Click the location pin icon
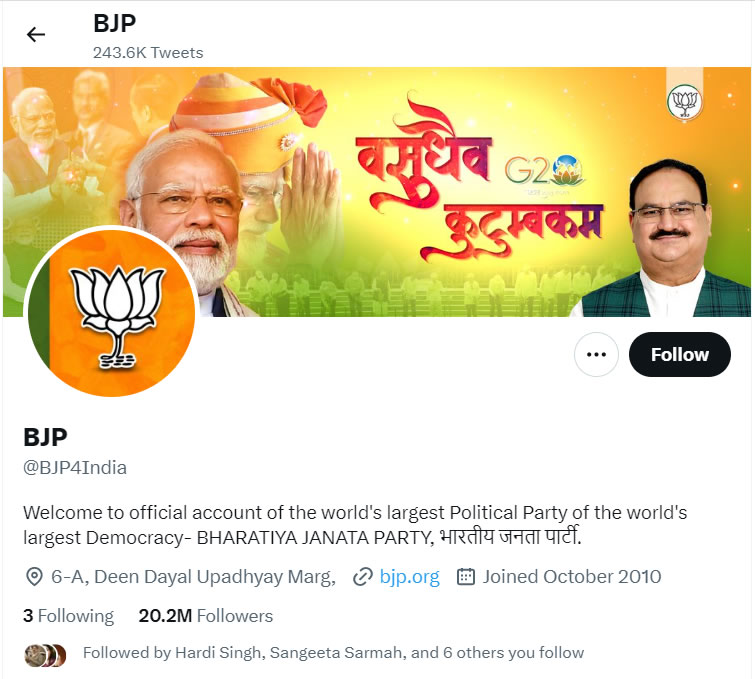This screenshot has width=755, height=679. pos(34,577)
